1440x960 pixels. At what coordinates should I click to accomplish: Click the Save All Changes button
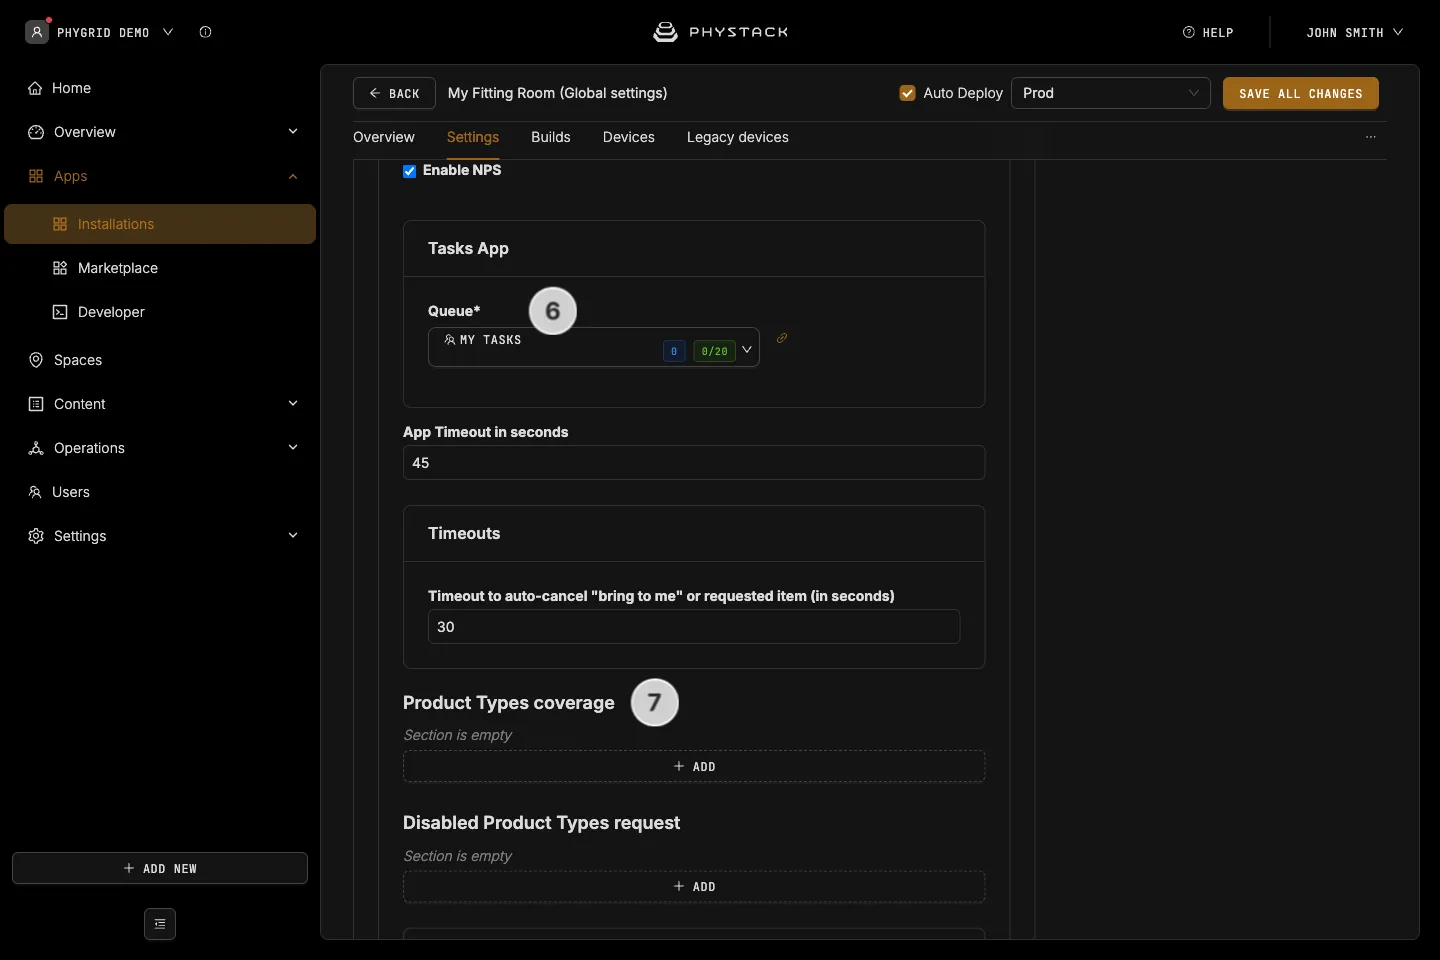(1301, 93)
